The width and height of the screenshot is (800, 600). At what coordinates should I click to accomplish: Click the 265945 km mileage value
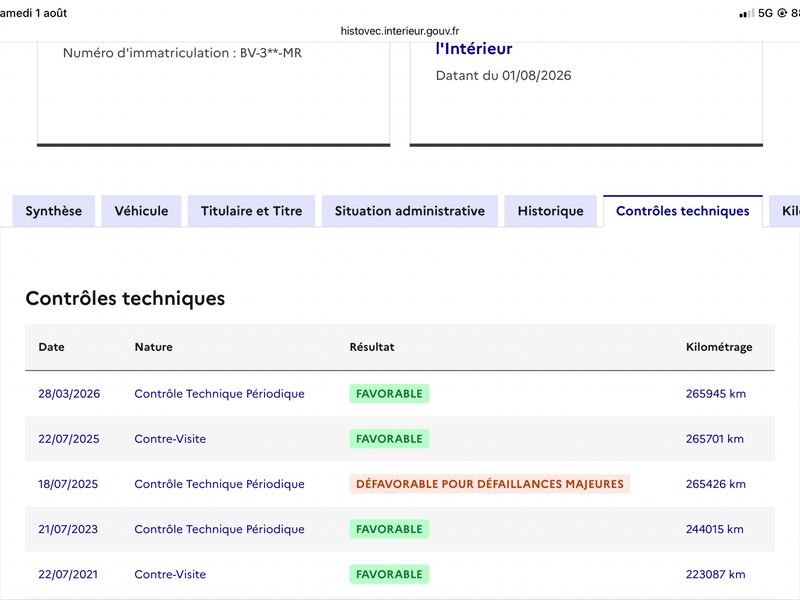click(716, 393)
